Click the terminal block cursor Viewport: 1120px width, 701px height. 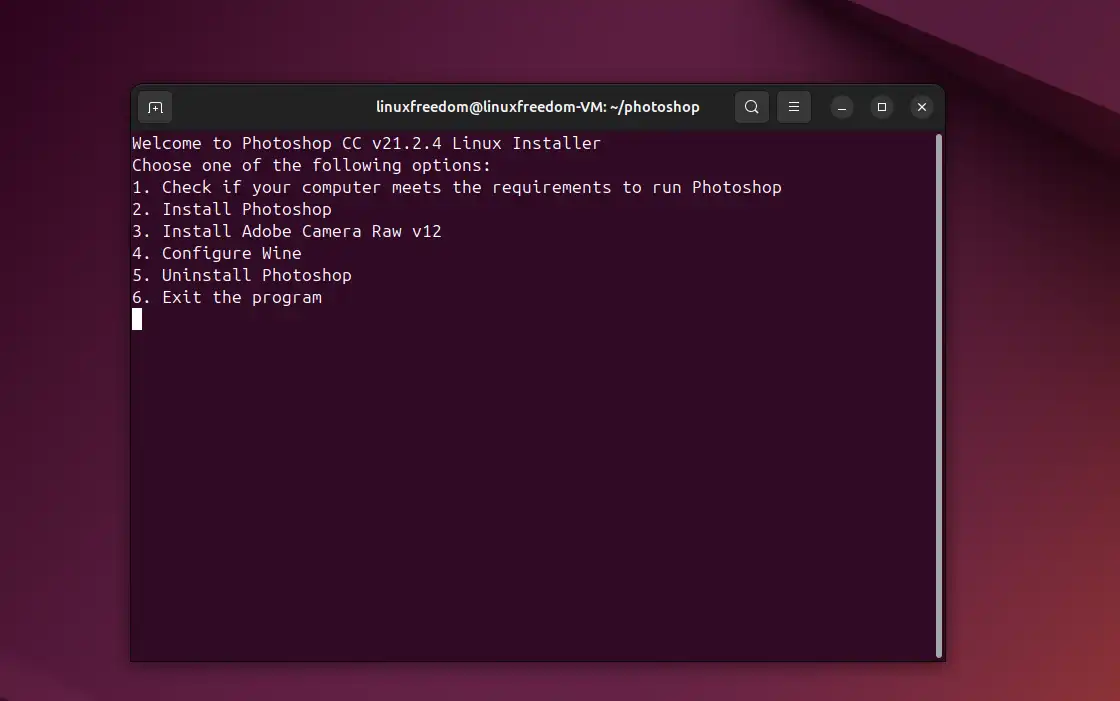click(137, 319)
